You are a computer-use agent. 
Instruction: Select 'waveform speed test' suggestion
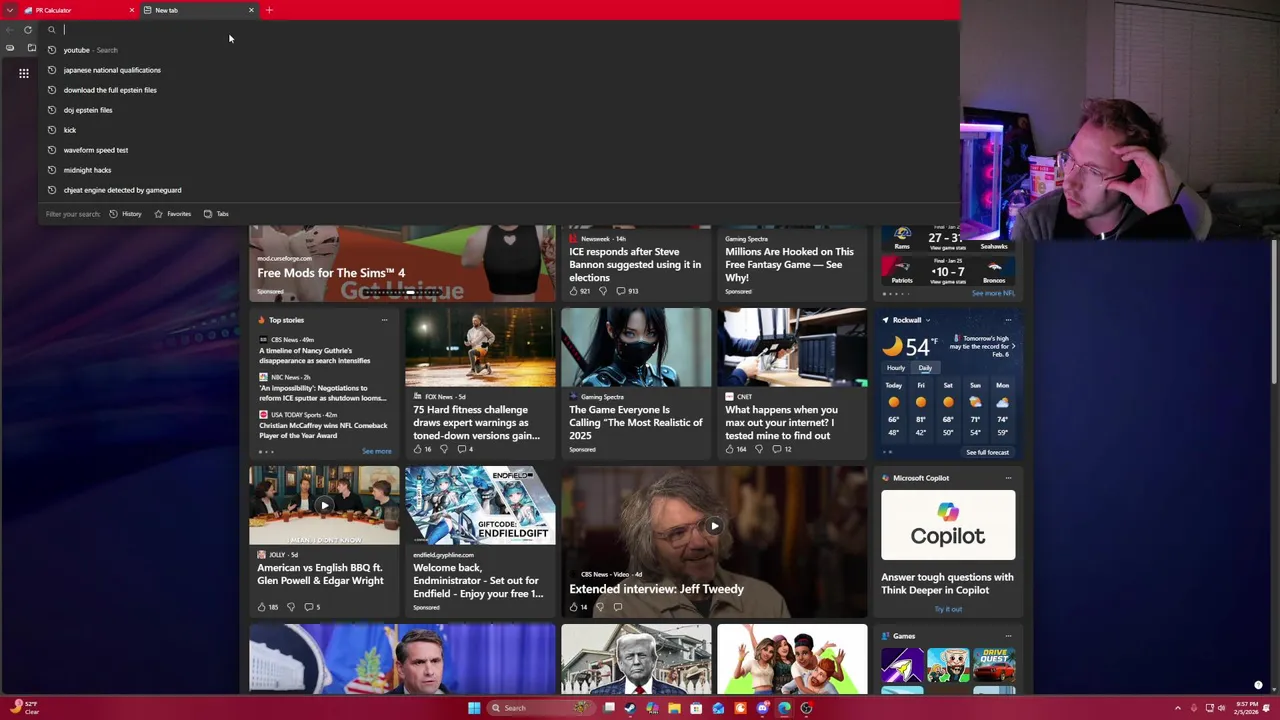click(x=500, y=150)
